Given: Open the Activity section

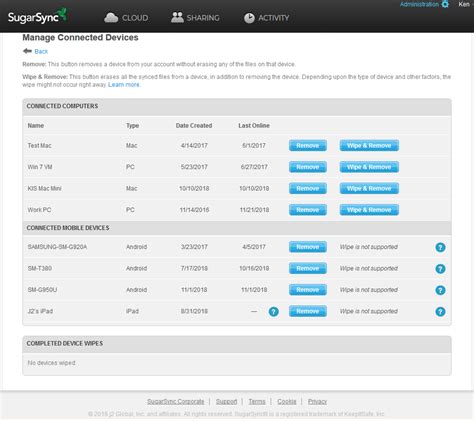Looking at the screenshot, I should 266,18.
